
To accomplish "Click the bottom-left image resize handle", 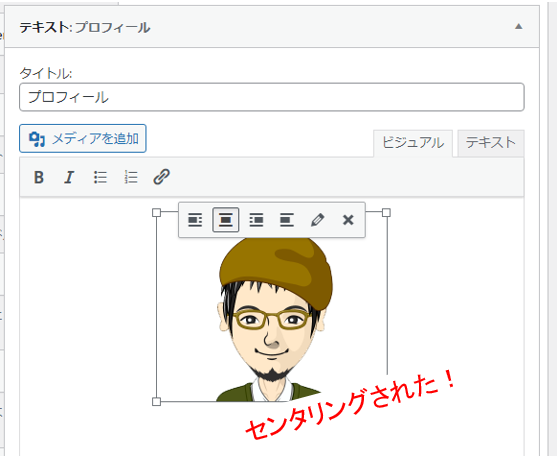I will (x=156, y=402).
